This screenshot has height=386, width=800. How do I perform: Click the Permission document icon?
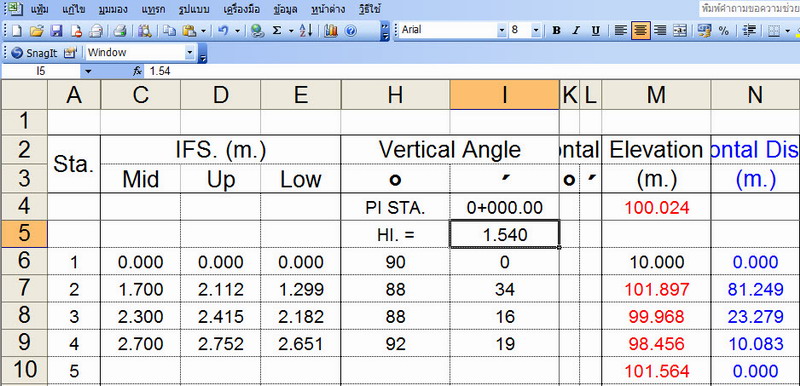(x=77, y=31)
